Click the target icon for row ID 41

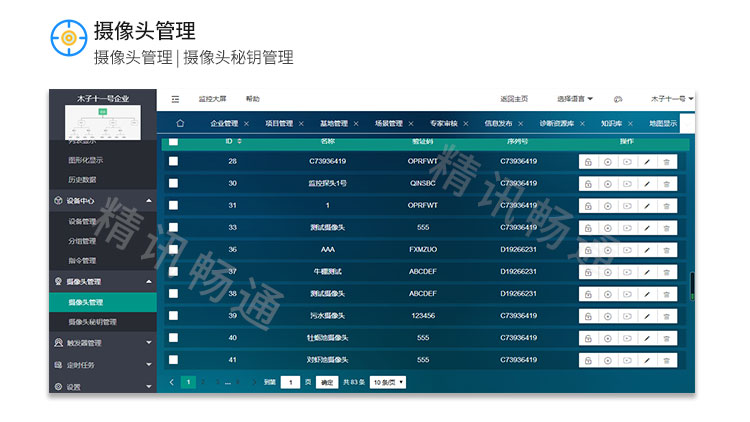pyautogui.click(x=607, y=360)
